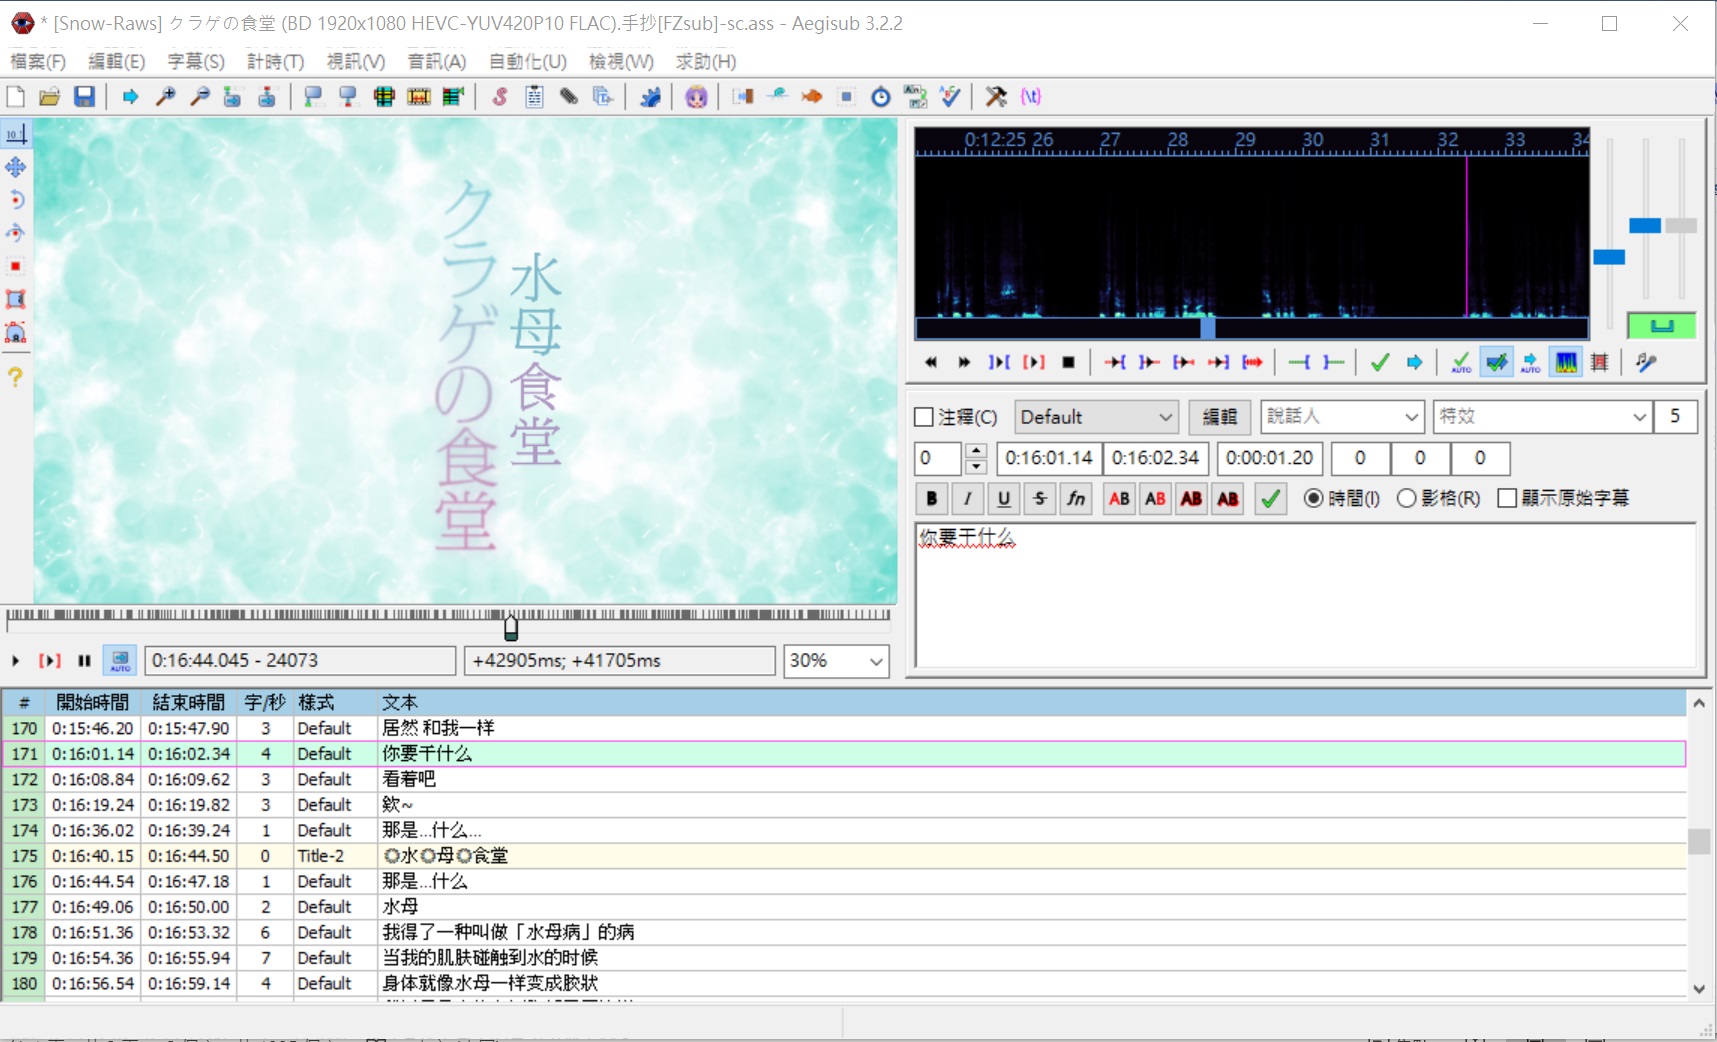This screenshot has height=1042, width=1717.
Task: Click the horizontal audio zoom slider
Action: pos(1609,257)
